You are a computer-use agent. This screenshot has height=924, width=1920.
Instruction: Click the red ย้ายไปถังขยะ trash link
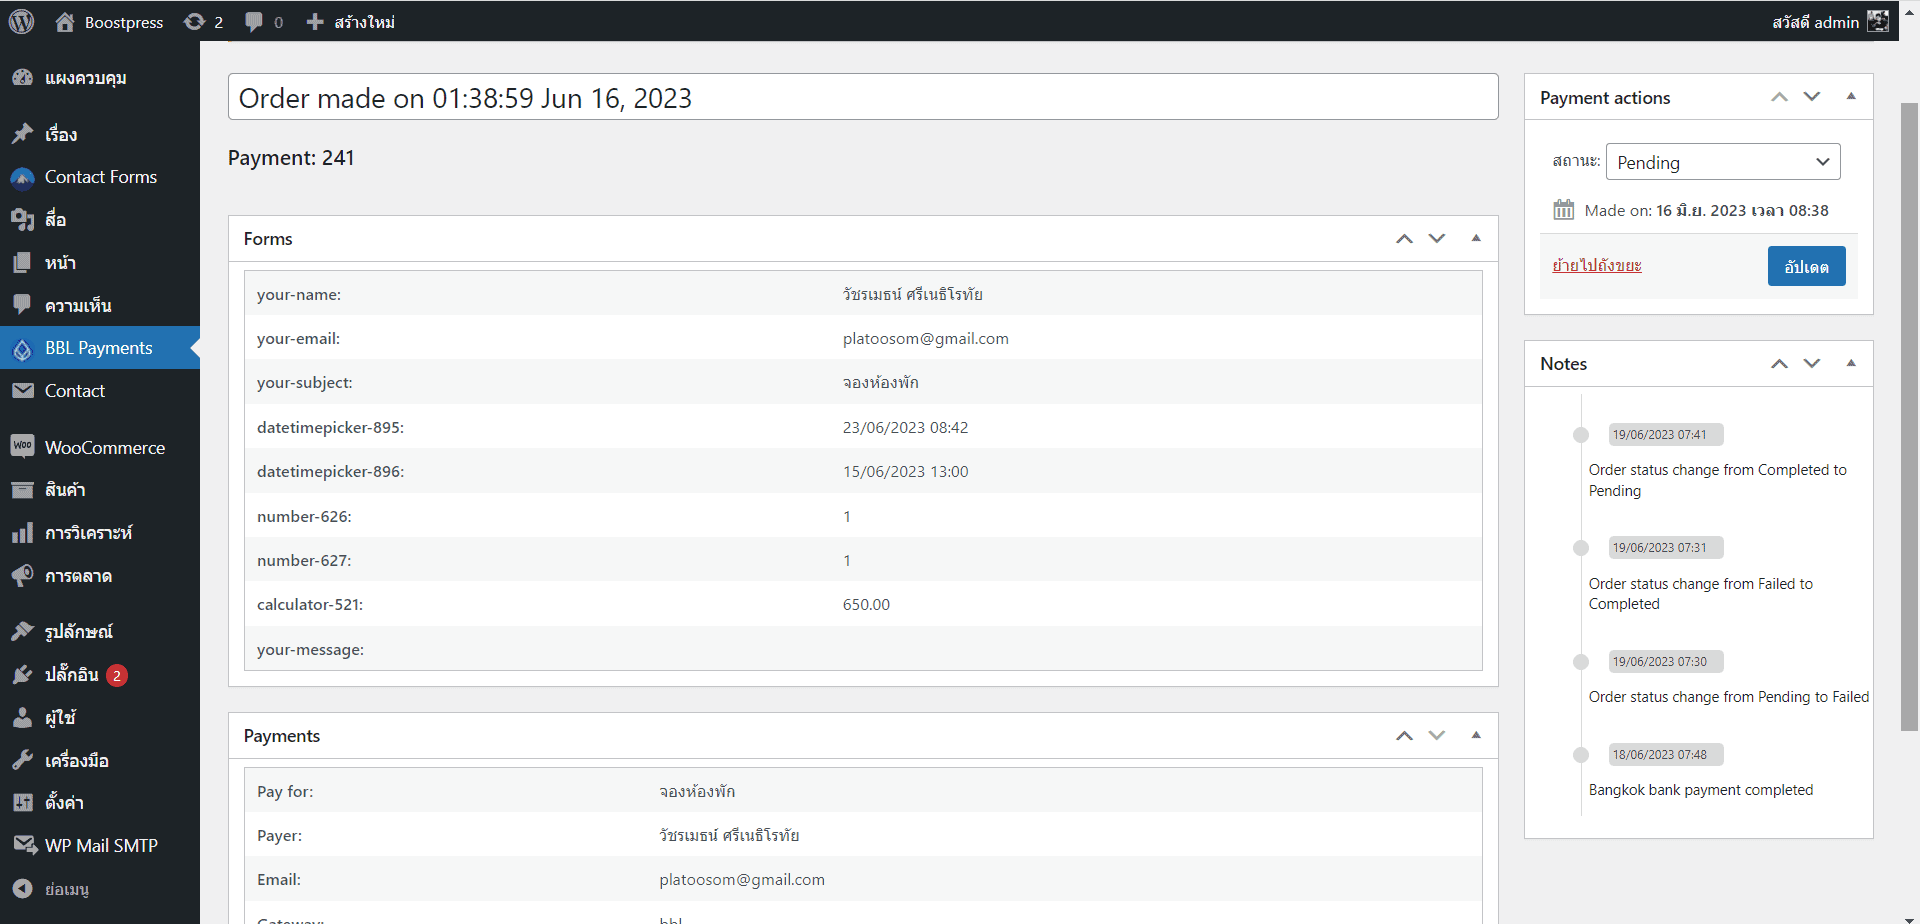pos(1596,266)
